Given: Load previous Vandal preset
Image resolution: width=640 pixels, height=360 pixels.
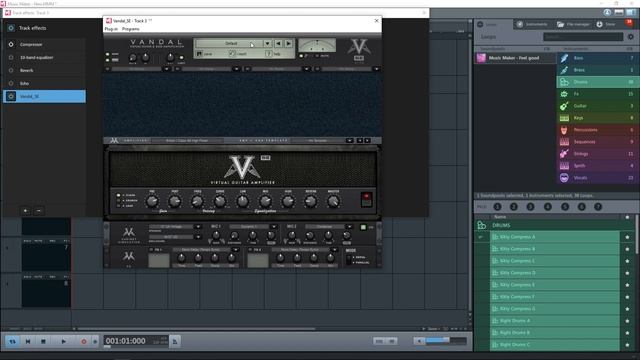Looking at the screenshot, I should [x=278, y=43].
